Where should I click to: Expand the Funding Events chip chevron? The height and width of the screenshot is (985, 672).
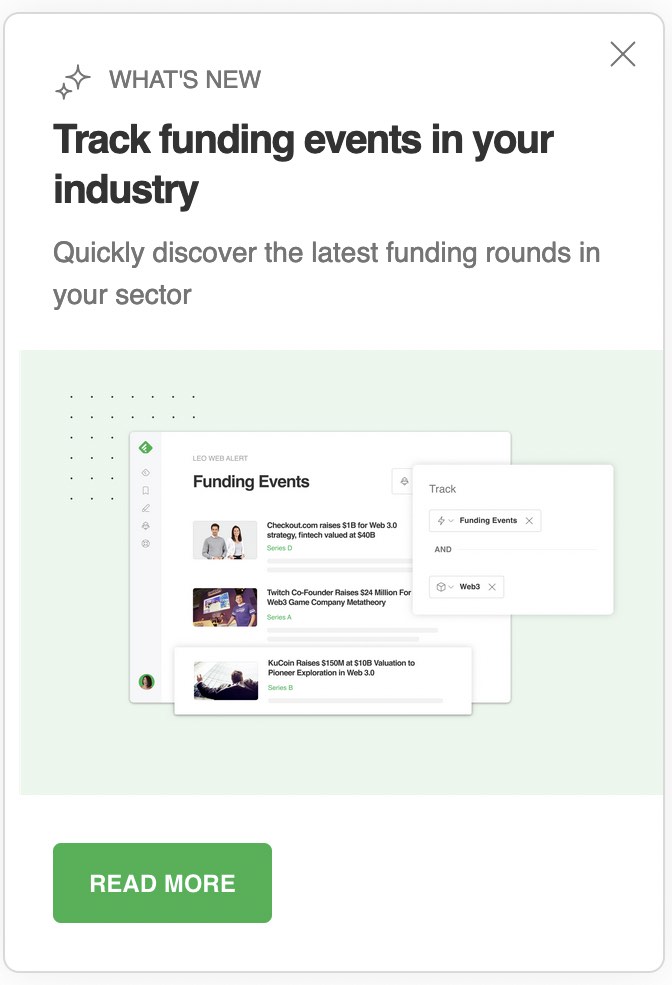451,521
